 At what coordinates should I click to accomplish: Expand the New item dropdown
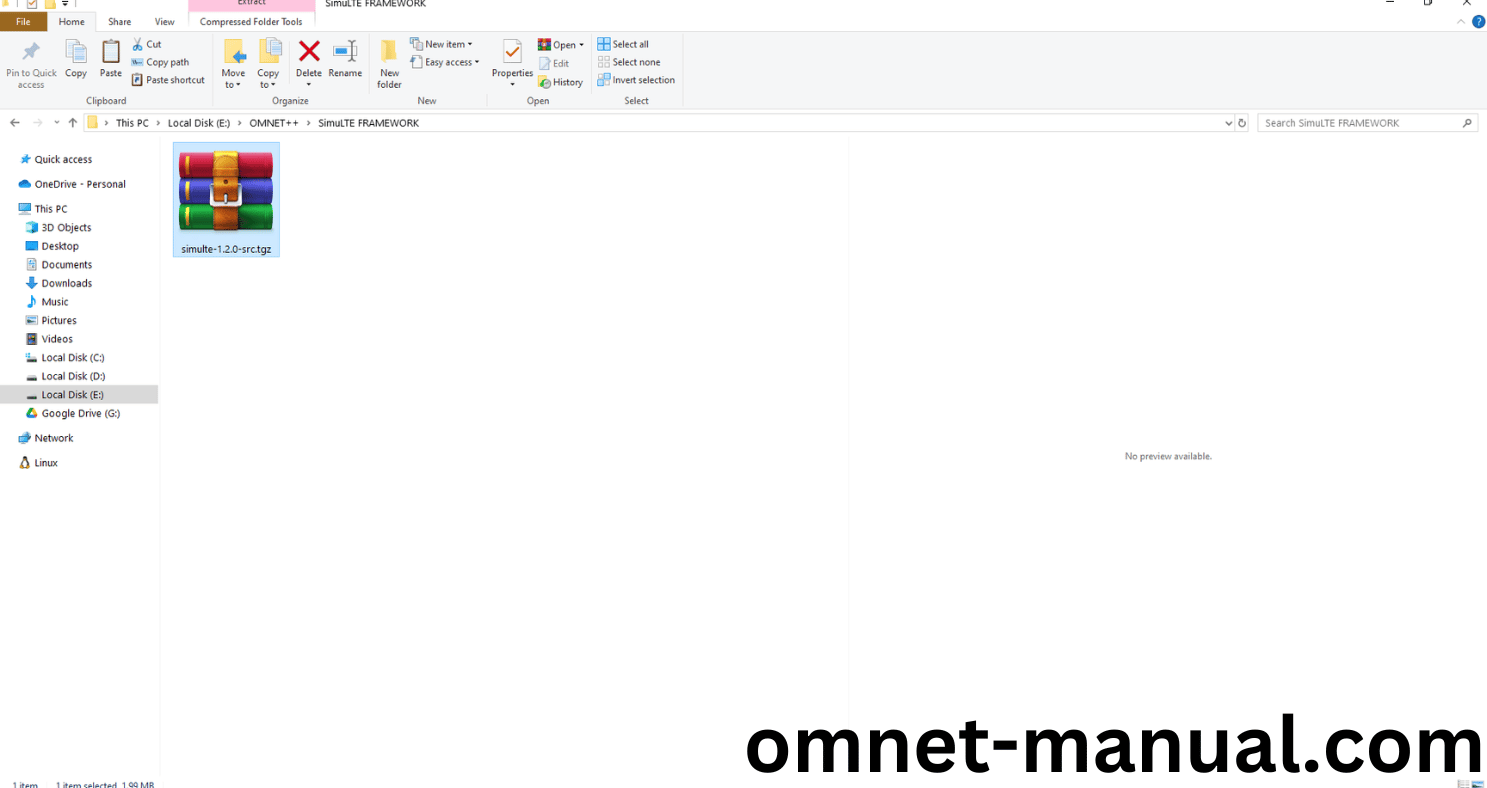pyautogui.click(x=441, y=44)
